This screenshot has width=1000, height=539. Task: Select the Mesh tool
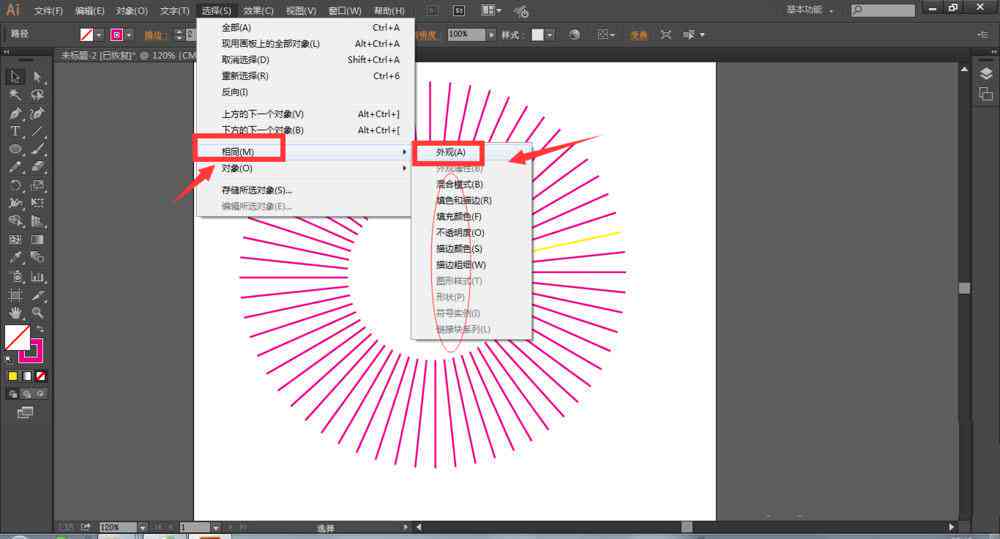[x=15, y=240]
